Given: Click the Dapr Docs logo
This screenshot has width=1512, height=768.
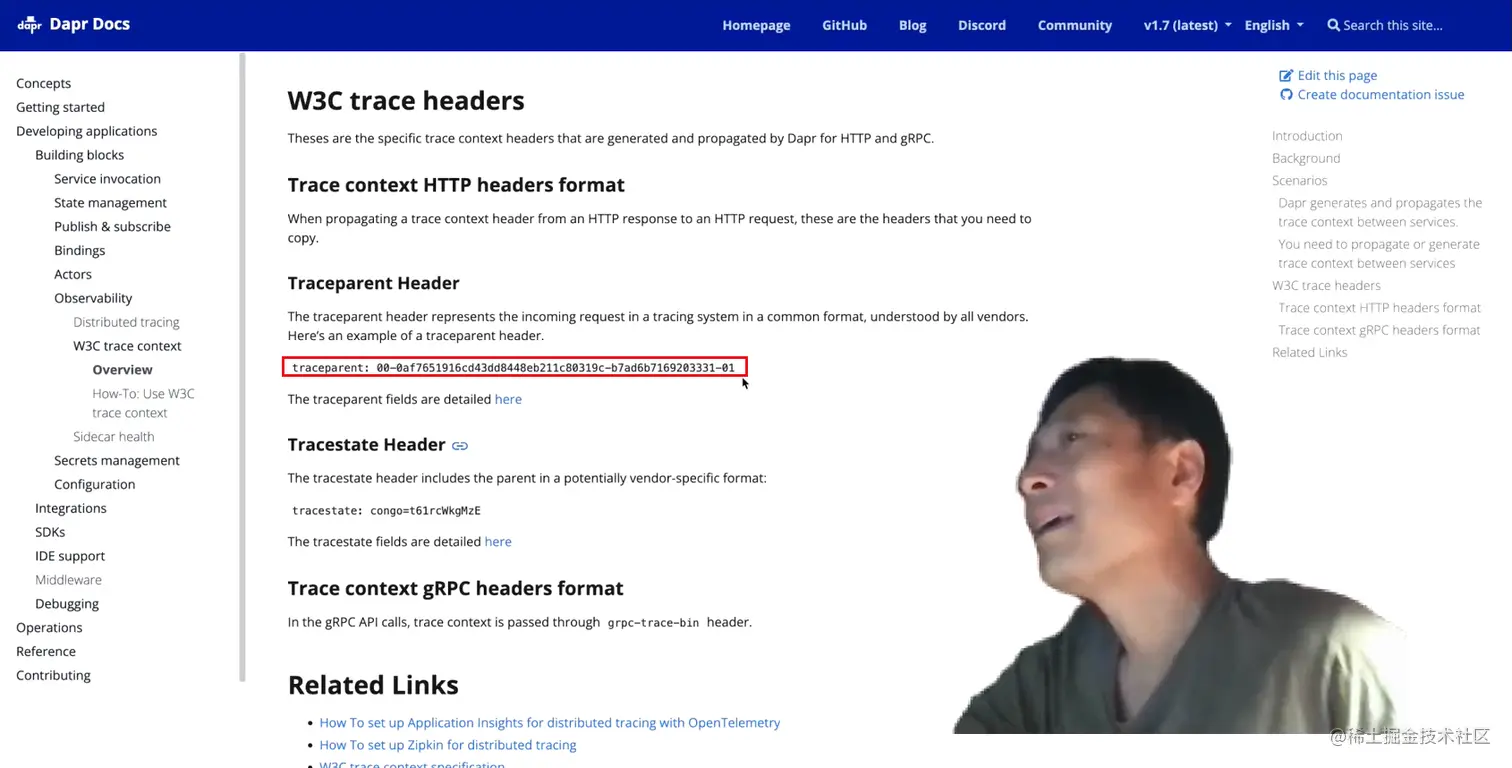Looking at the screenshot, I should click(74, 24).
